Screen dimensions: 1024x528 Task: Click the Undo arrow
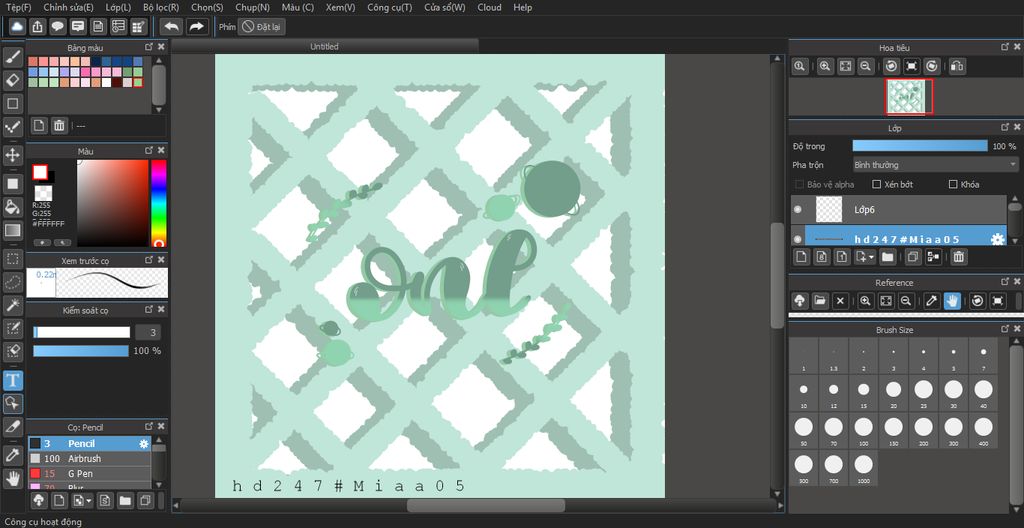click(x=172, y=27)
